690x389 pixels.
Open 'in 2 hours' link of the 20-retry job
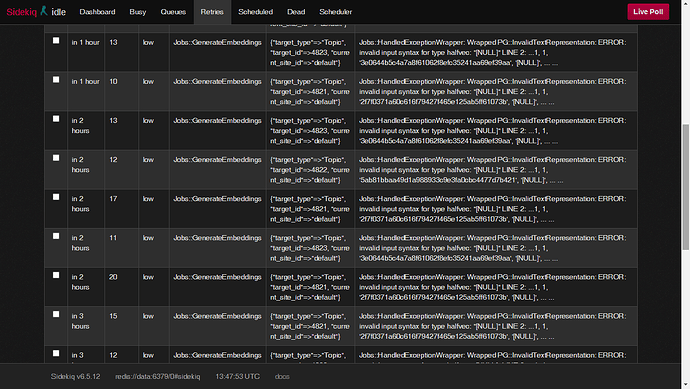pos(80,282)
